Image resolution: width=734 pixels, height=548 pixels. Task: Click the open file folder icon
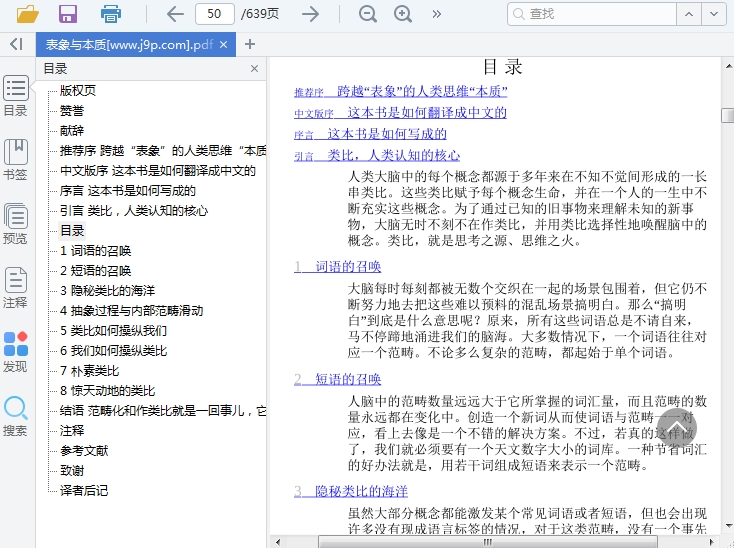pyautogui.click(x=27, y=14)
